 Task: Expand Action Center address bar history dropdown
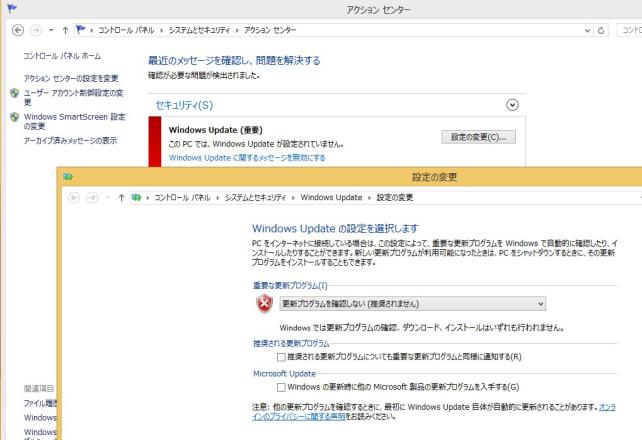(587, 31)
